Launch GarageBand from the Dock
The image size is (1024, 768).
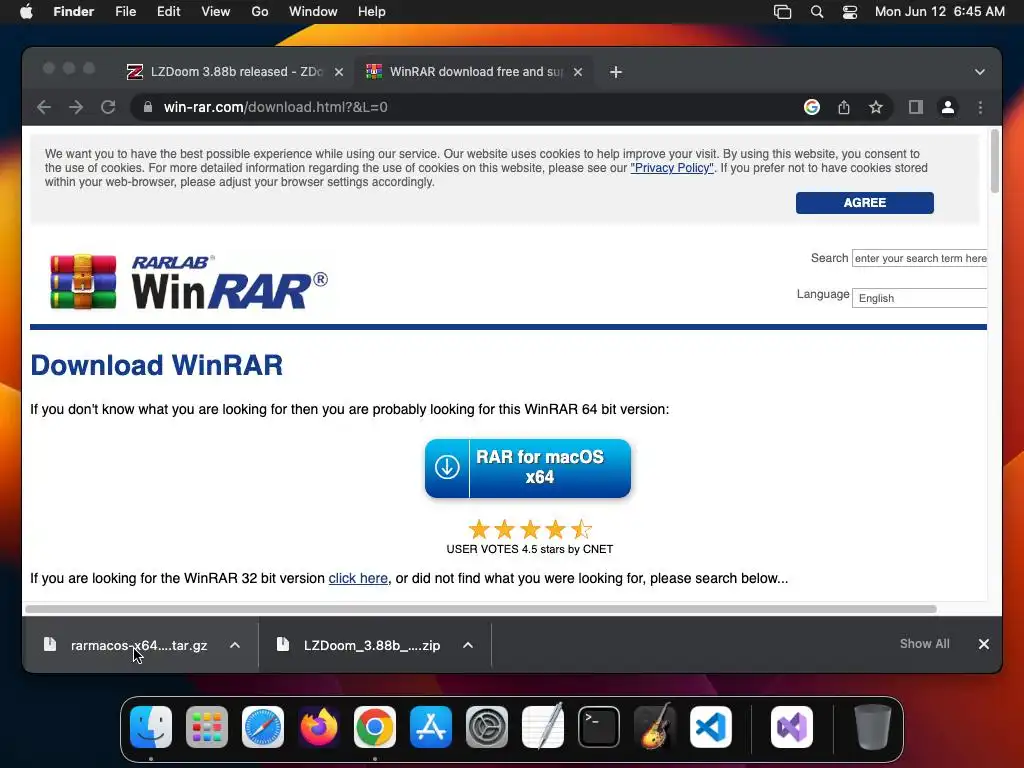pyautogui.click(x=655, y=727)
